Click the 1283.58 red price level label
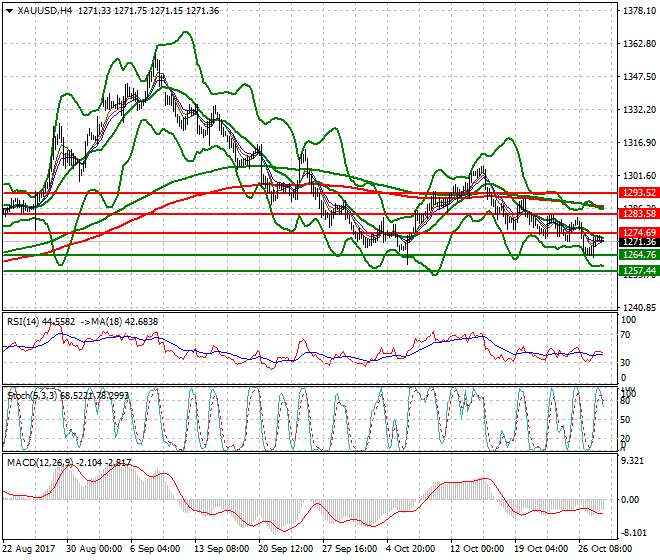 (639, 213)
